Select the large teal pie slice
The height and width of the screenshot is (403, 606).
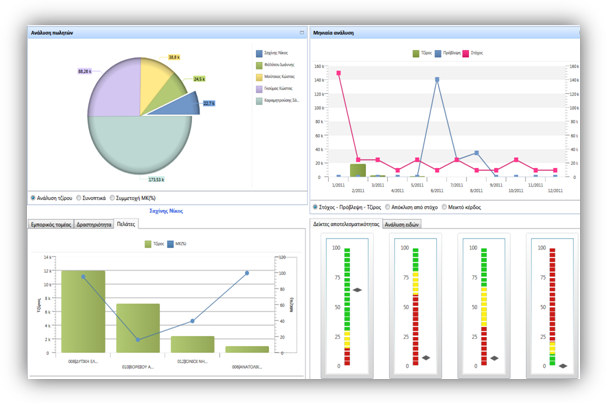(x=140, y=145)
